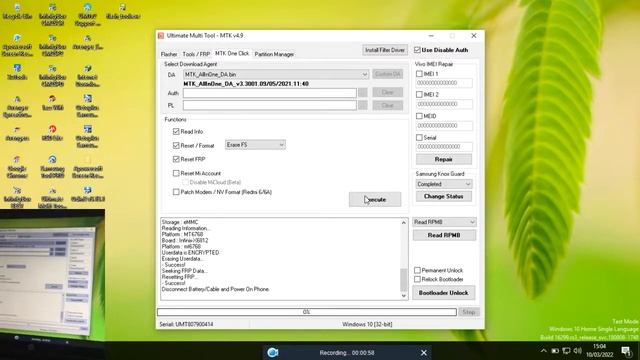Enable the IMEI 1 checkbox
Viewport: 640px width, 360px height.
(x=419, y=74)
